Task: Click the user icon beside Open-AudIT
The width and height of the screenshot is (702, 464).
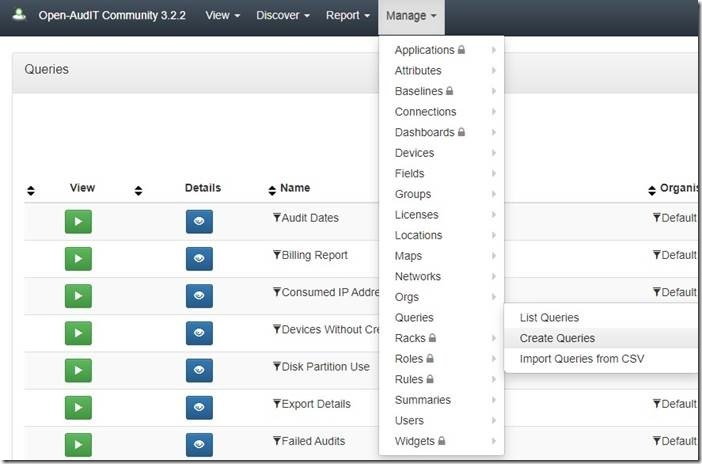Action: coord(19,15)
